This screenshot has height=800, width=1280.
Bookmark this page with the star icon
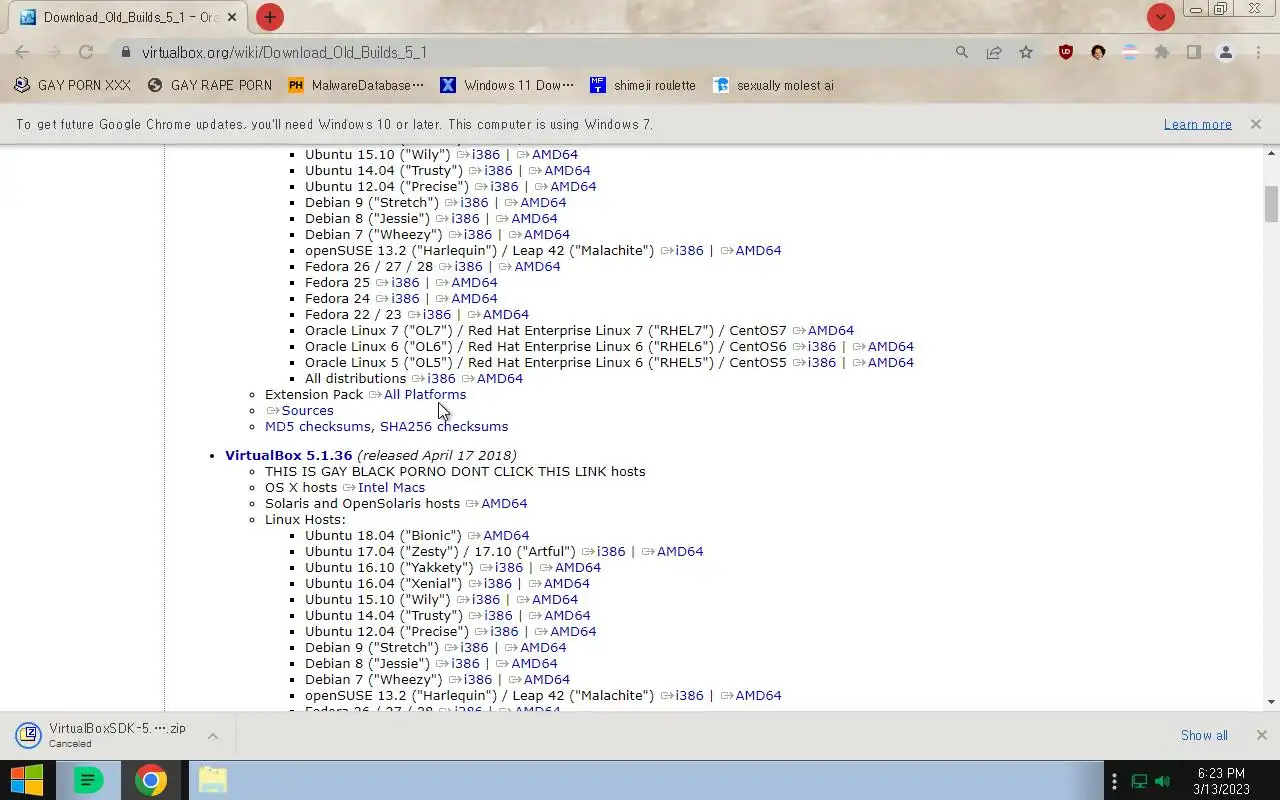coord(1026,52)
